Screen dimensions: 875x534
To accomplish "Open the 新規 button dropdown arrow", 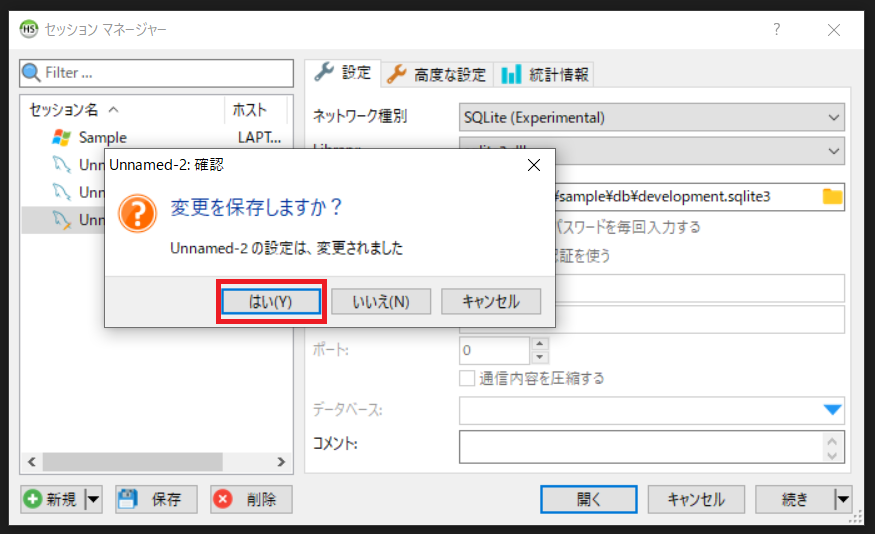I will pyautogui.click(x=93, y=499).
